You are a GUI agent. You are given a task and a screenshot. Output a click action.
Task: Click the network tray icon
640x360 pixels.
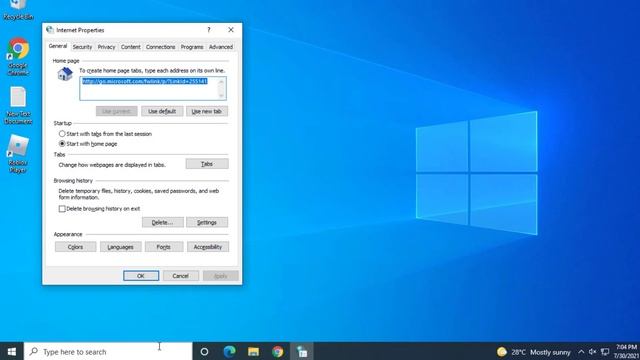click(x=605, y=352)
